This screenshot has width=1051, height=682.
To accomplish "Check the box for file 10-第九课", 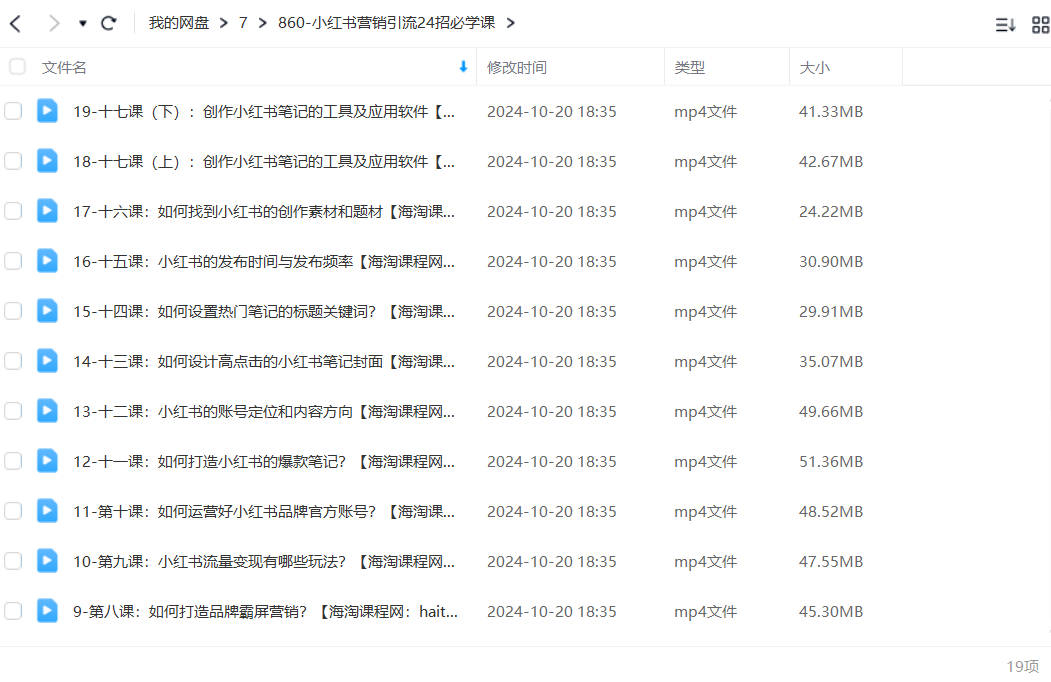I will pyautogui.click(x=13, y=561).
